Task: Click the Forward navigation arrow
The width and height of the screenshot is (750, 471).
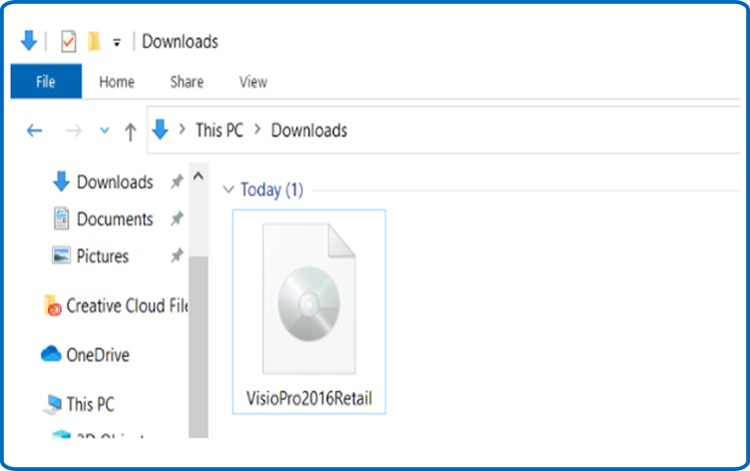Action: coord(74,130)
